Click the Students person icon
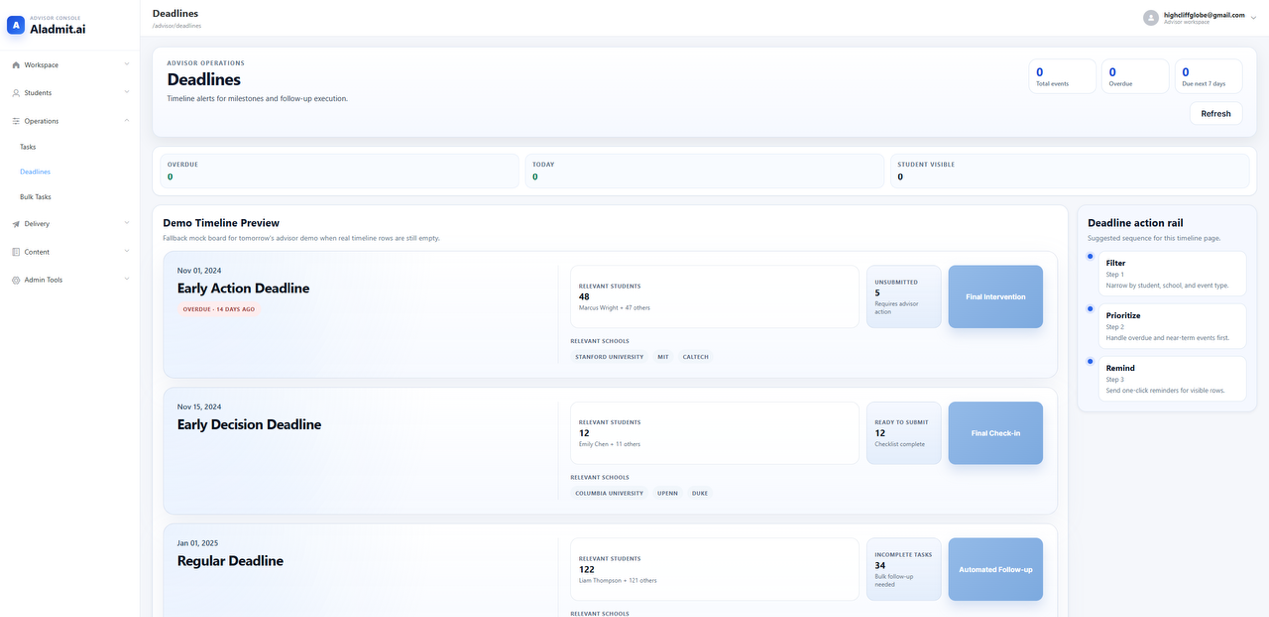The image size is (1269, 617). coord(15,92)
